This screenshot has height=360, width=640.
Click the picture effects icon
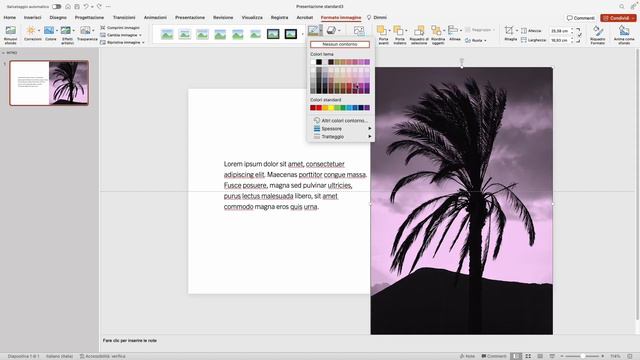coord(332,30)
